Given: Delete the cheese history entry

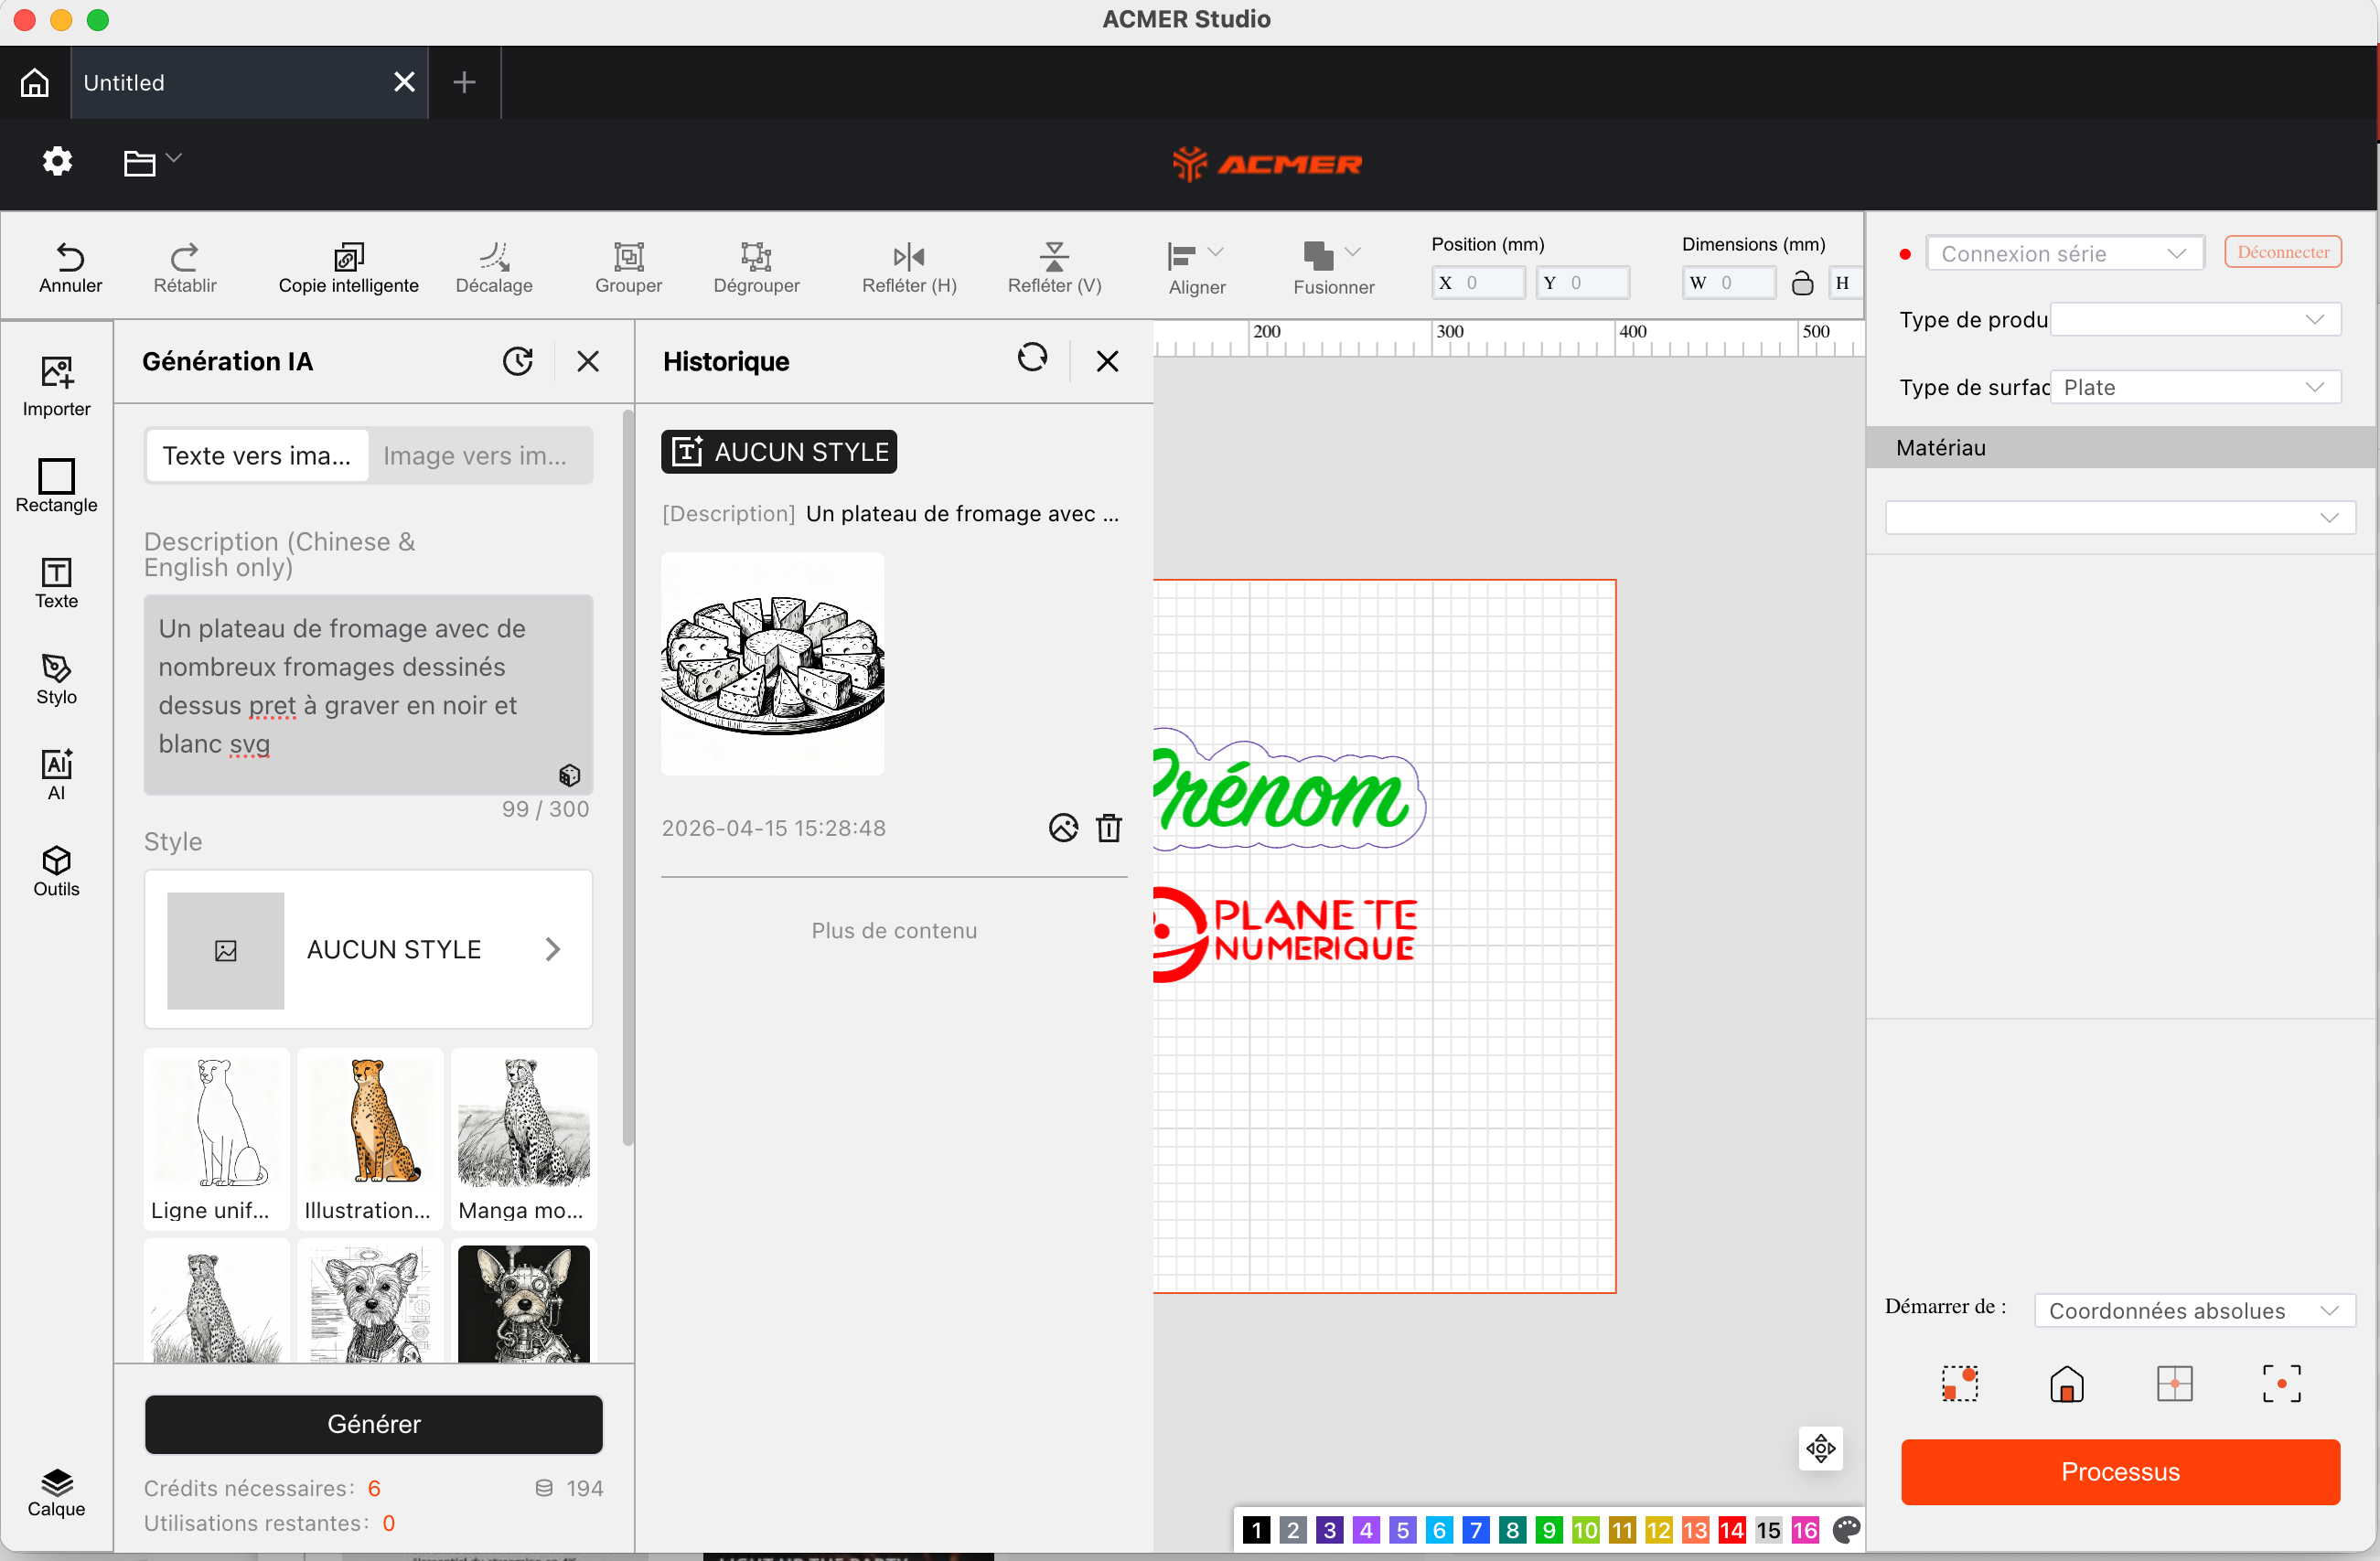Looking at the screenshot, I should 1108,827.
